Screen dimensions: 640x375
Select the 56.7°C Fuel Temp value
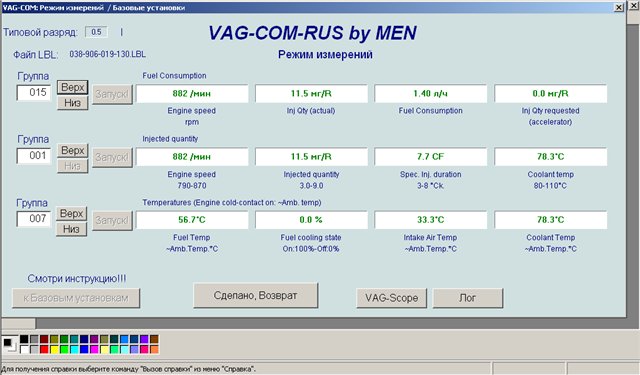[x=192, y=220]
